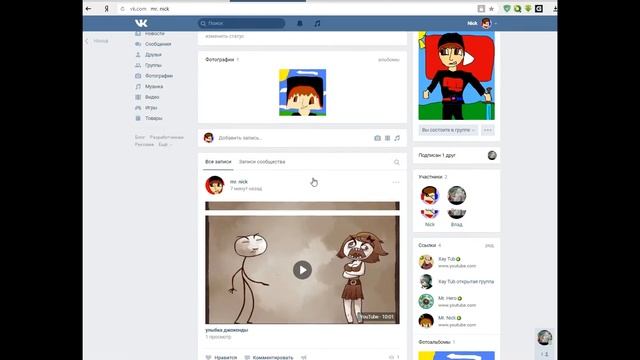Search wall posts with magnifier icon
The height and width of the screenshot is (360, 640).
click(x=396, y=162)
